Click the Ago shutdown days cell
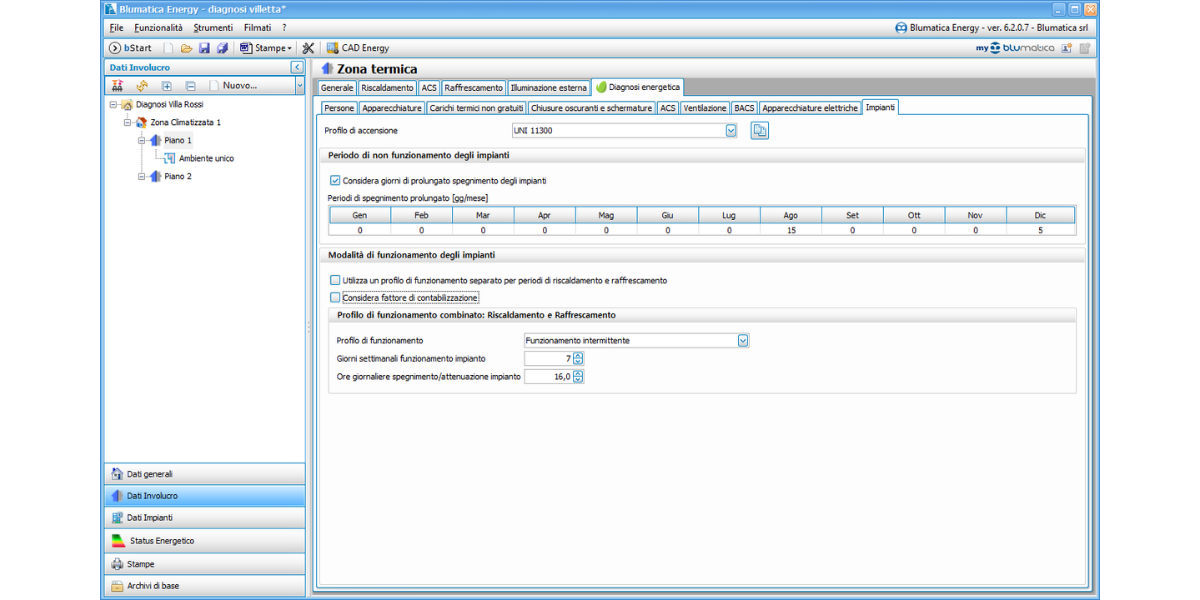The image size is (1200, 600). (790, 230)
